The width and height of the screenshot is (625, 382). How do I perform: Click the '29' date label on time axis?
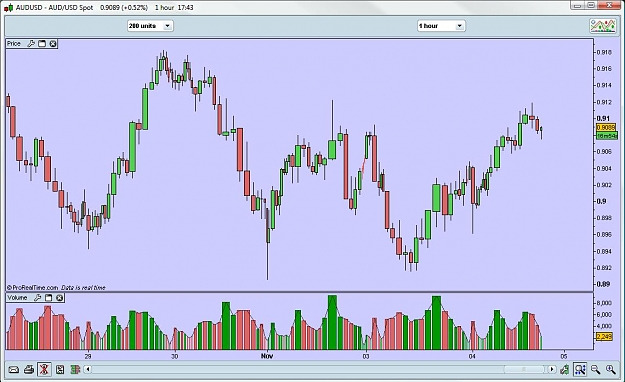click(x=88, y=356)
